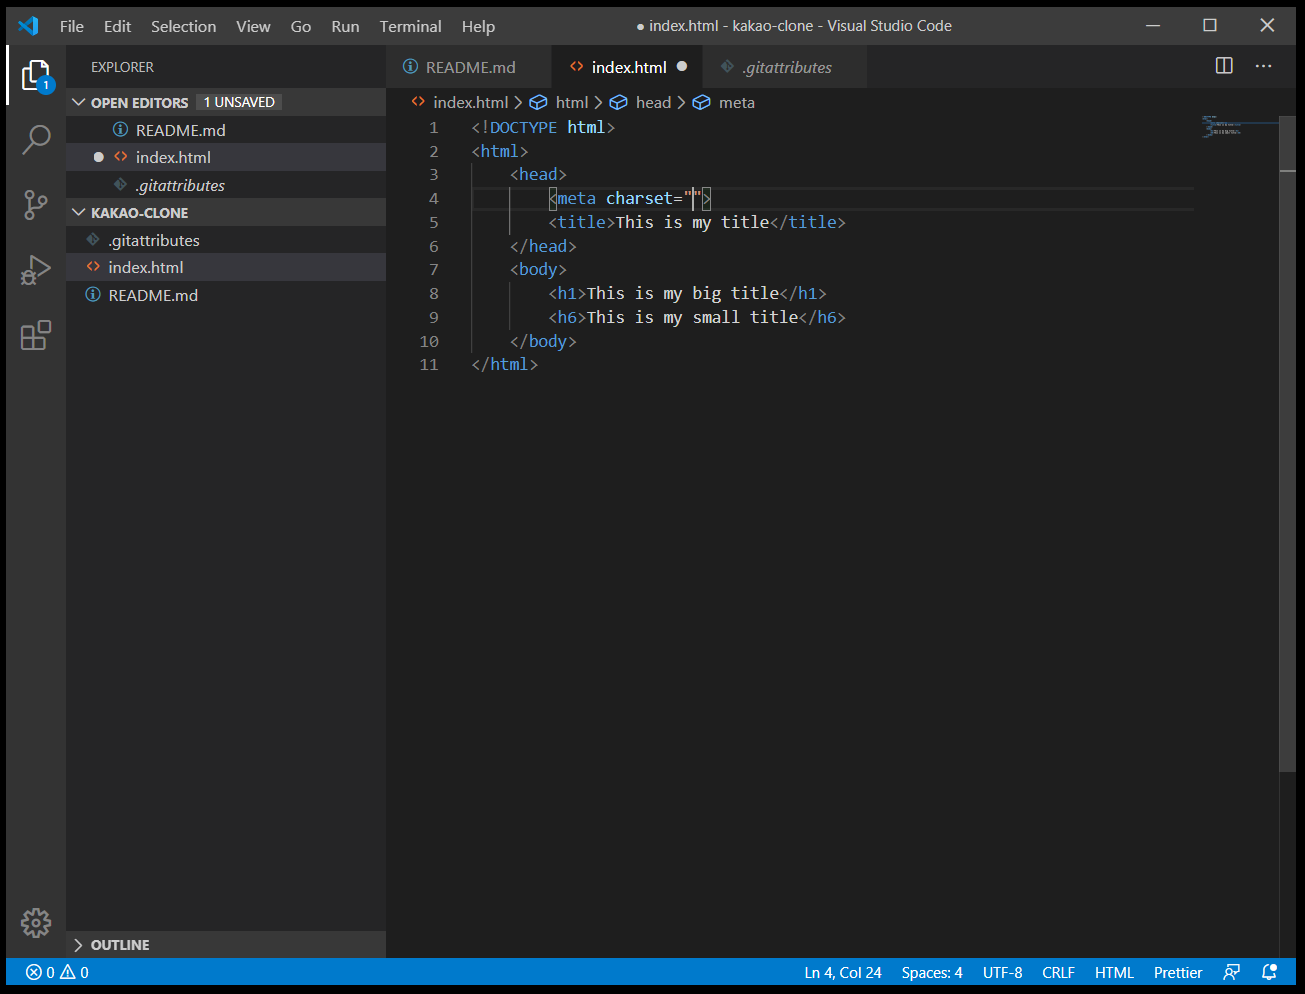Change language mode via HTML status item
Image resolution: width=1305 pixels, height=994 pixels.
pyautogui.click(x=1114, y=972)
